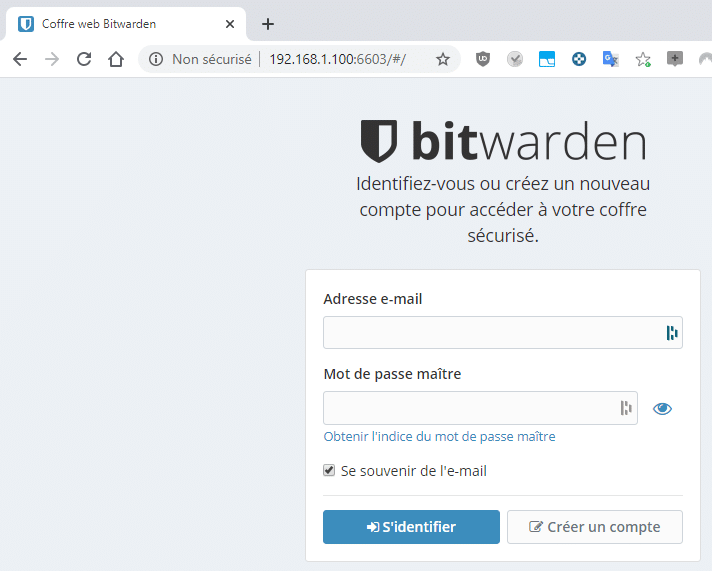Click the autofill icon in the e-mail field

pyautogui.click(x=672, y=333)
